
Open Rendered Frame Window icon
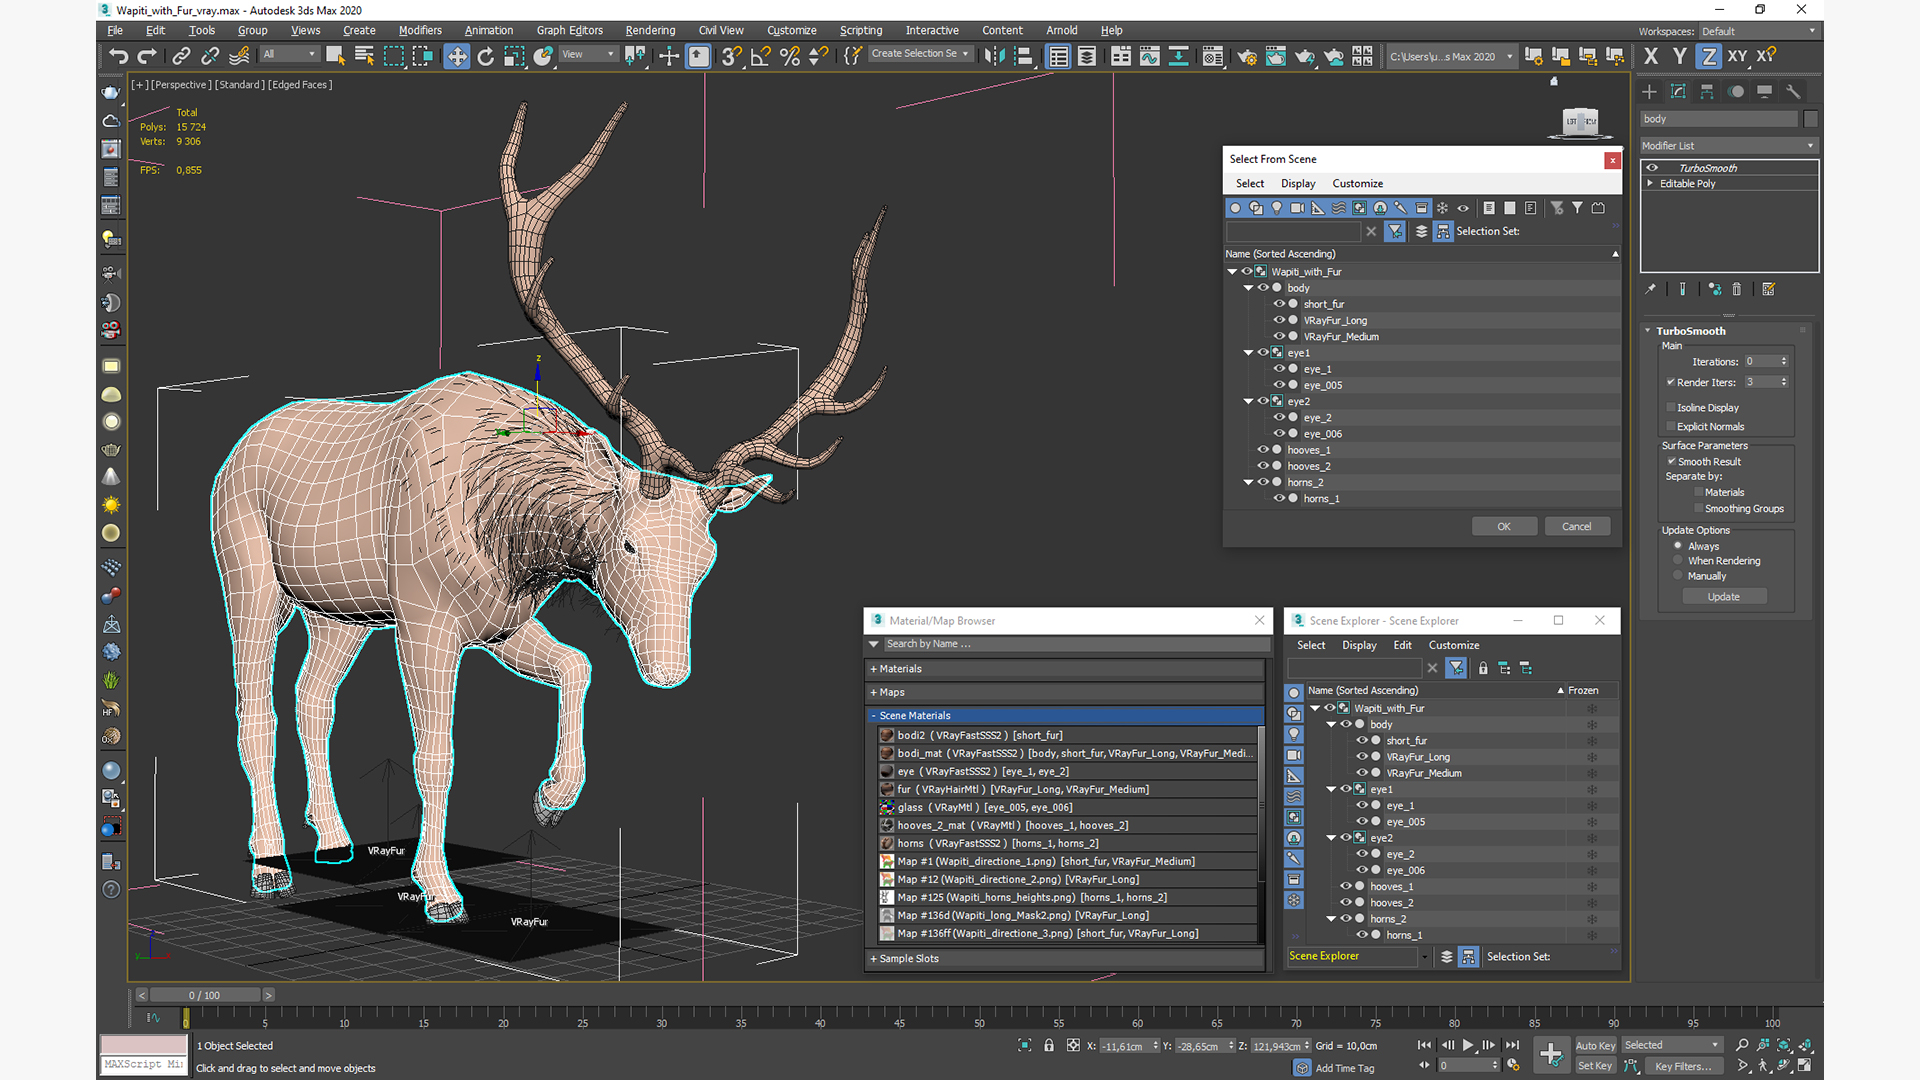(x=1276, y=57)
